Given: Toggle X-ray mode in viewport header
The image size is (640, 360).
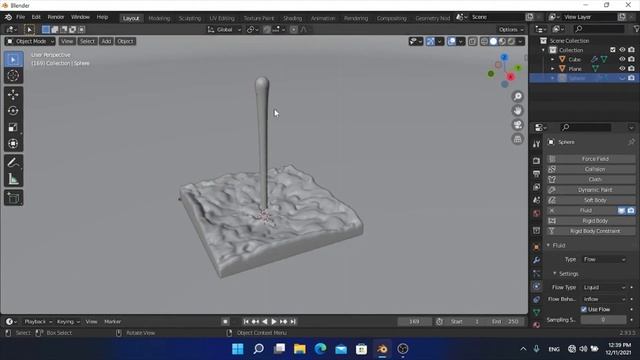Looking at the screenshot, I should pyautogui.click(x=472, y=41).
